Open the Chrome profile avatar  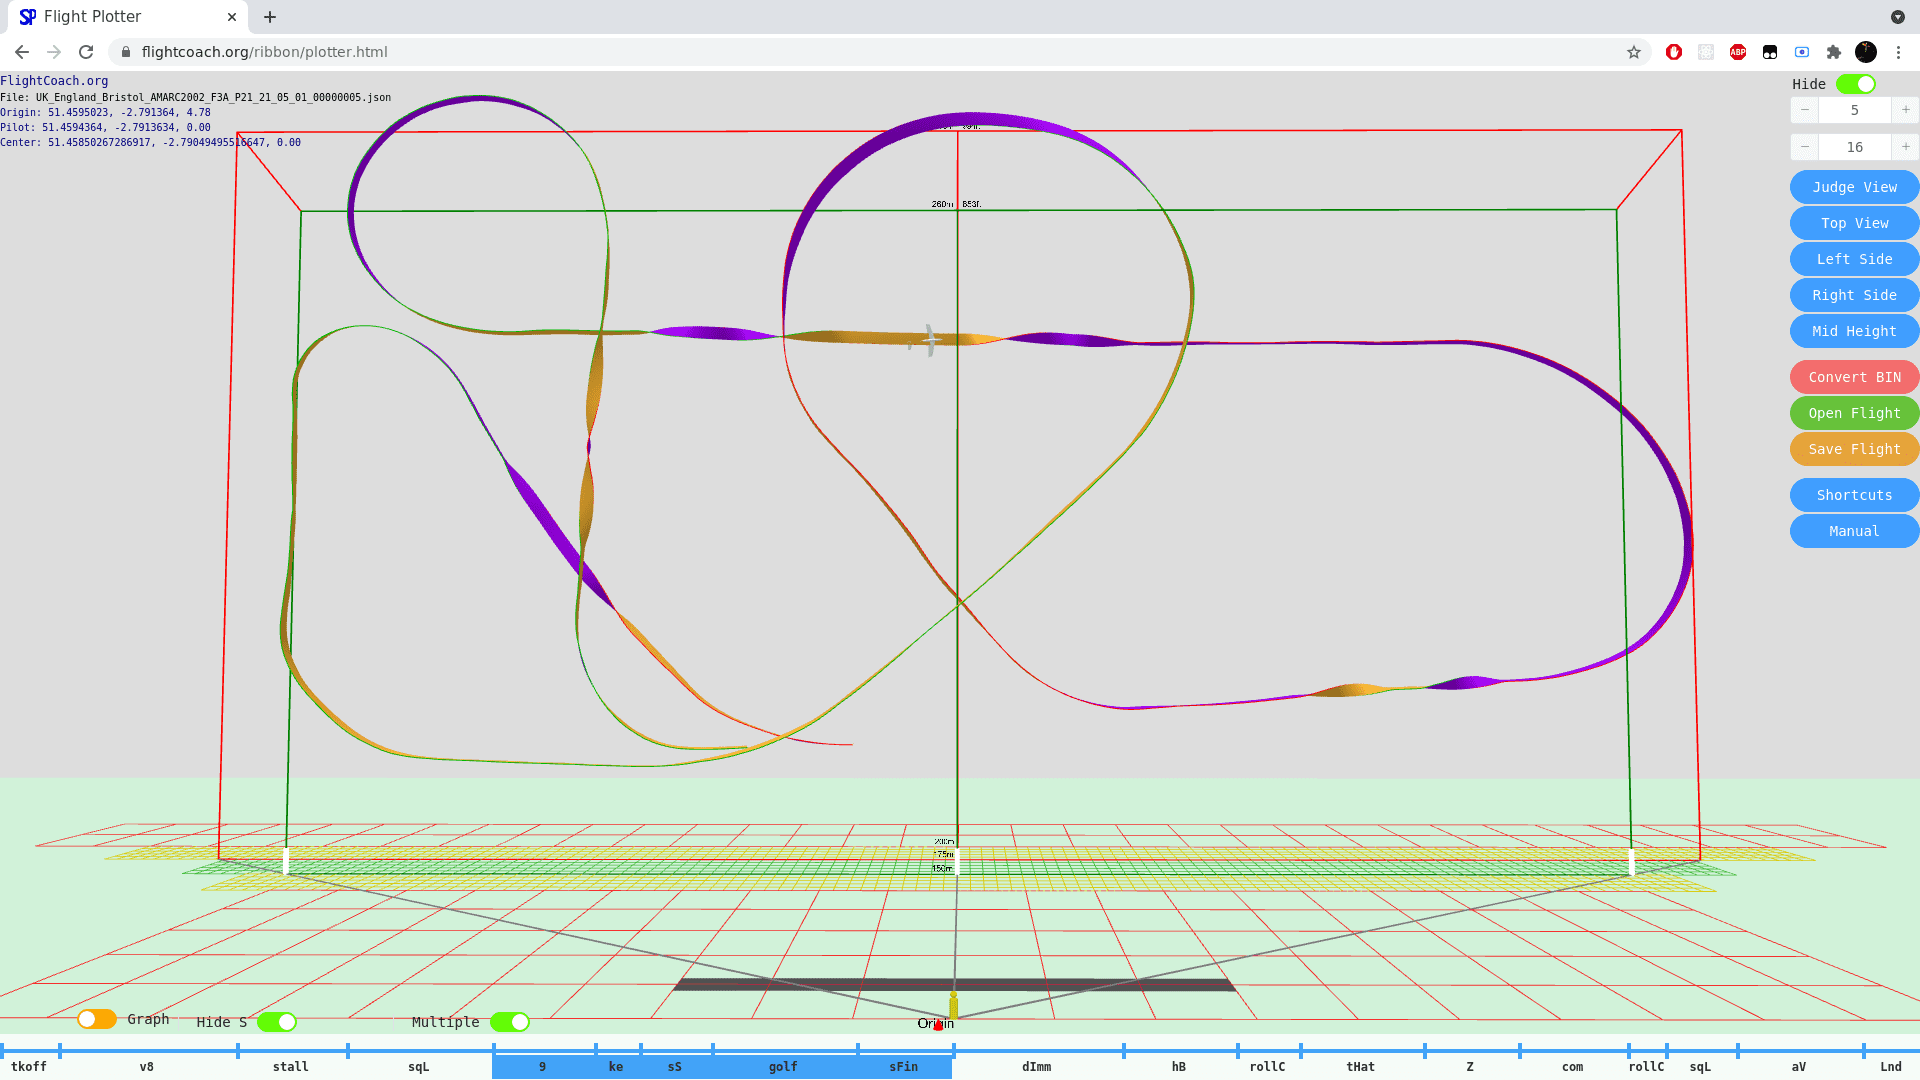click(x=1866, y=52)
